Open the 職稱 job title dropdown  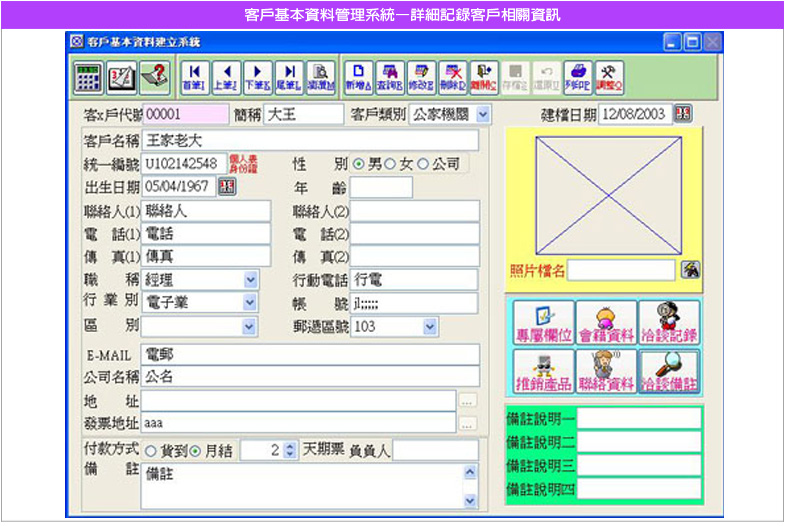click(249, 279)
